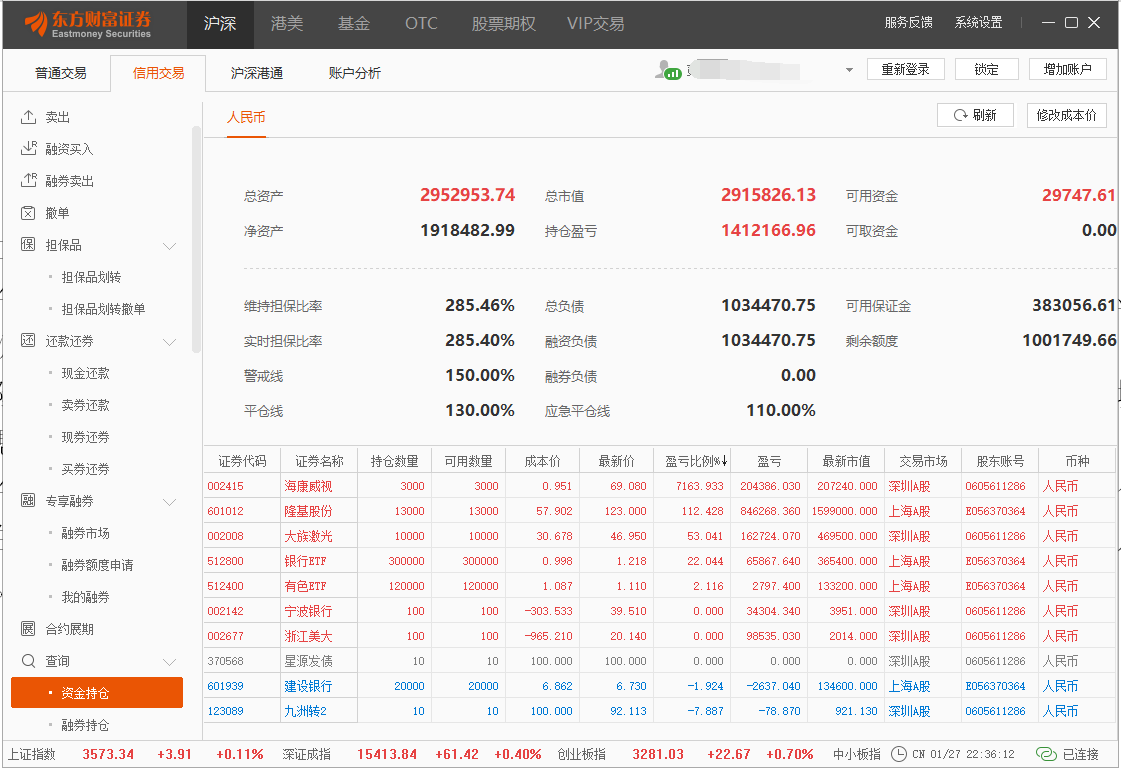
Task: Click the 修改成本价 button
Action: 1067,115
